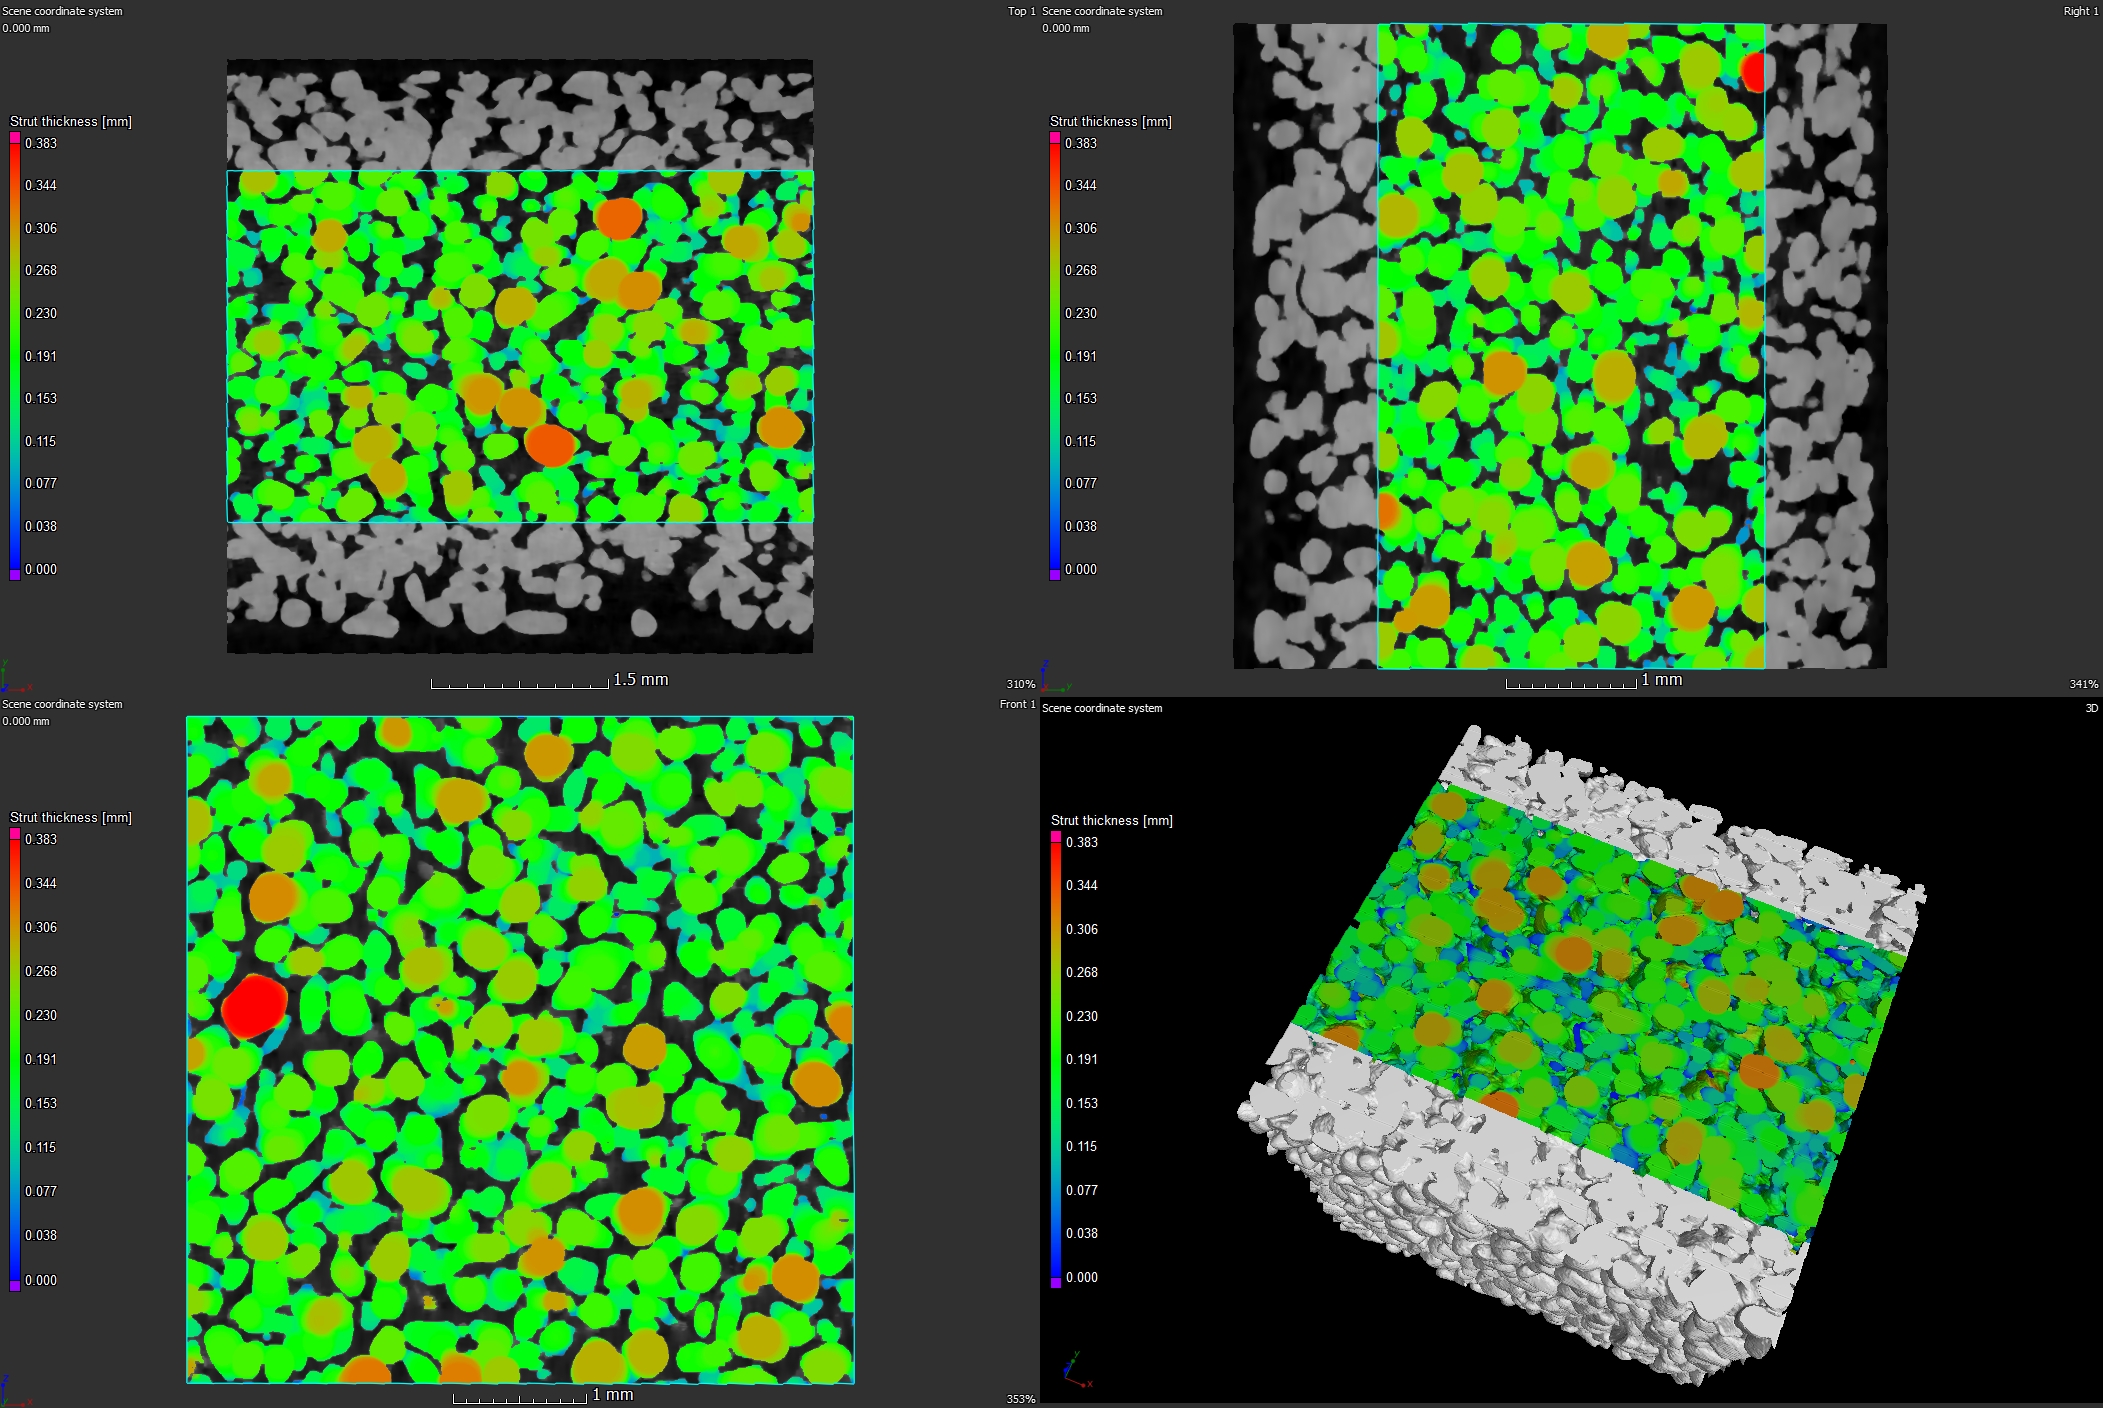Click the 0.000 minimum value in 3D view legend
Image resolution: width=2103 pixels, height=1408 pixels.
1082,1277
